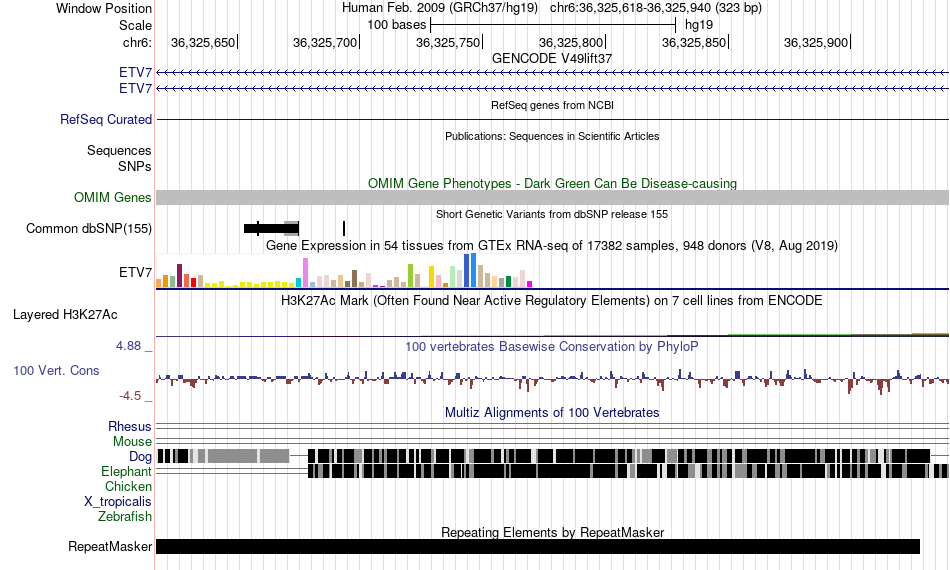This screenshot has height=570, width=950.
Task: Click the lower ETV7 GENCODE transcript label
Action: (135, 88)
